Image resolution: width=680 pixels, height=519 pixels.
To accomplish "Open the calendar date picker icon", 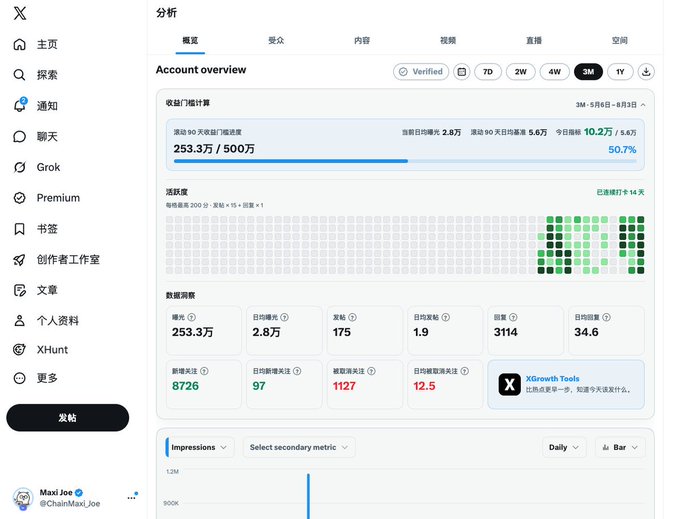I will [x=462, y=72].
